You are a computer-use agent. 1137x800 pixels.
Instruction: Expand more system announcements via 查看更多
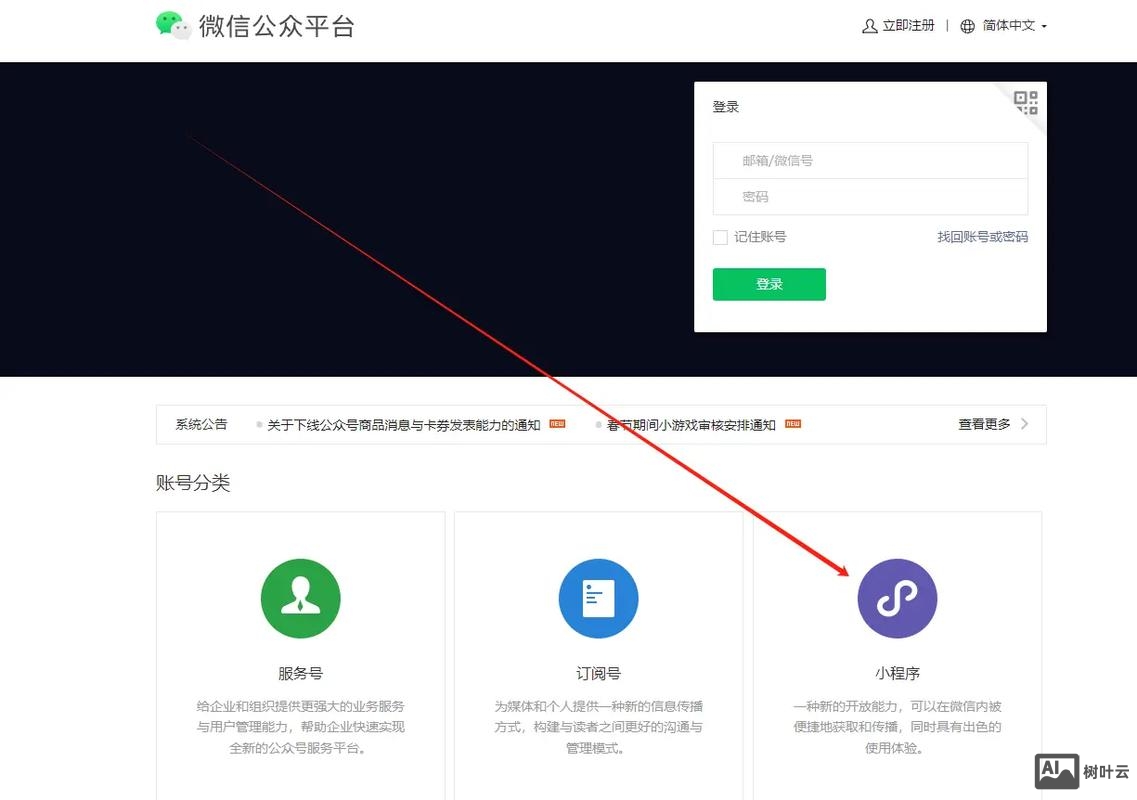[983, 423]
